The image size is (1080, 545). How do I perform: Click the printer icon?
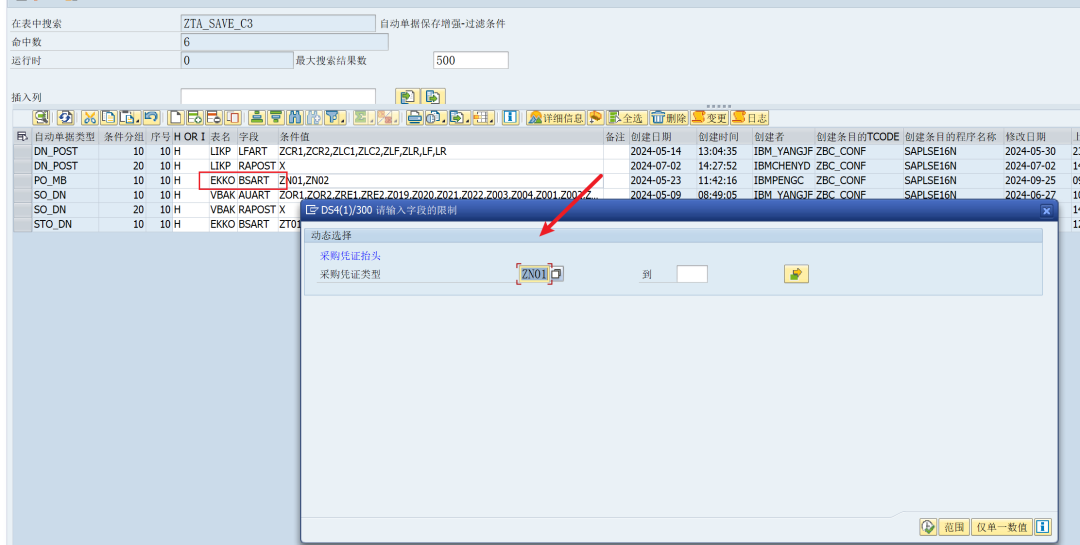pos(415,118)
